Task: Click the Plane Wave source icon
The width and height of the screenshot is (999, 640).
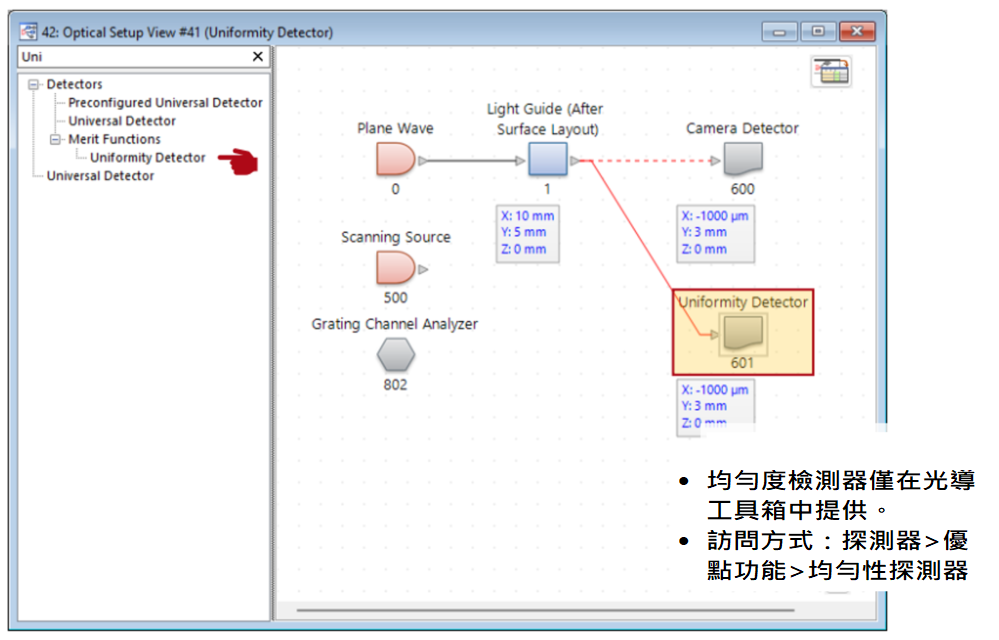Action: (x=396, y=159)
